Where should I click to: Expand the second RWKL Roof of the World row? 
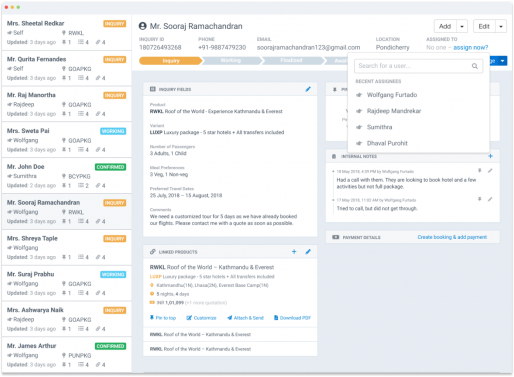(x=230, y=334)
